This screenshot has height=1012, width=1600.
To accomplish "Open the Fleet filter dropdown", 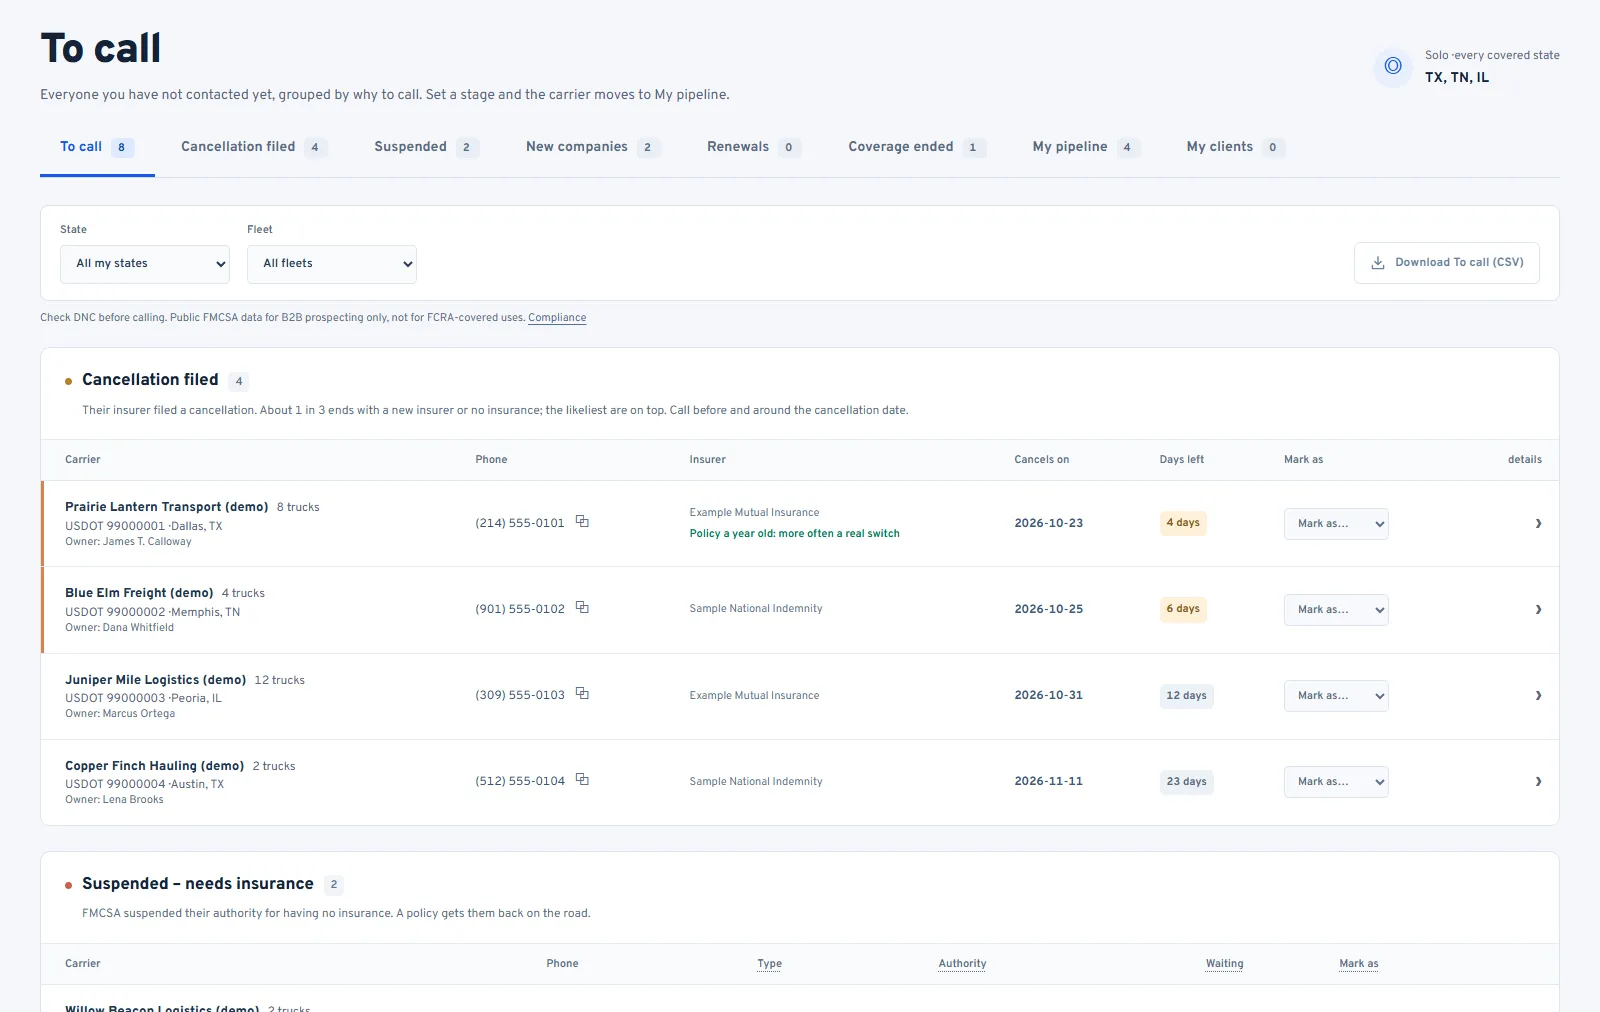I will tap(332, 264).
